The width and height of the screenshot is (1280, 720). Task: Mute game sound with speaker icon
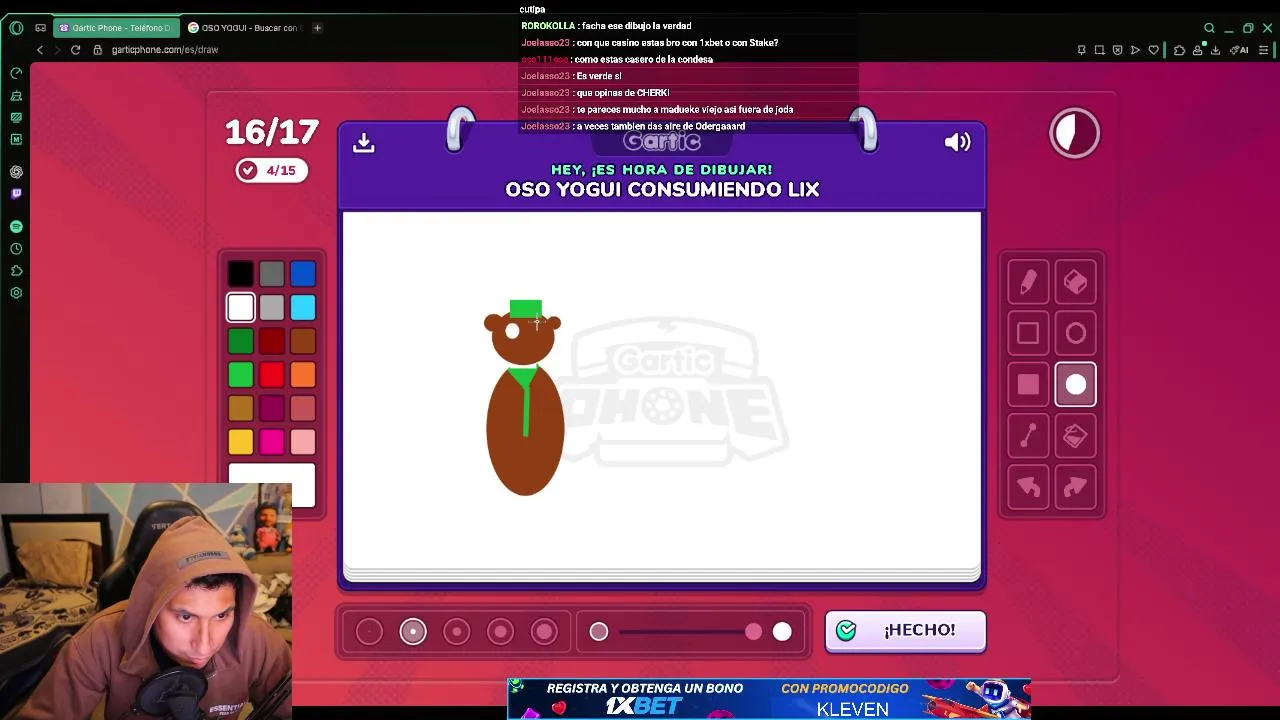pos(957,142)
